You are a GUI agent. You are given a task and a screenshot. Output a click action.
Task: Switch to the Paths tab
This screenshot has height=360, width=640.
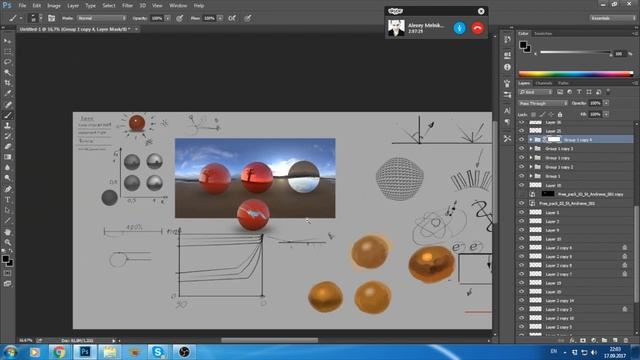(x=563, y=83)
